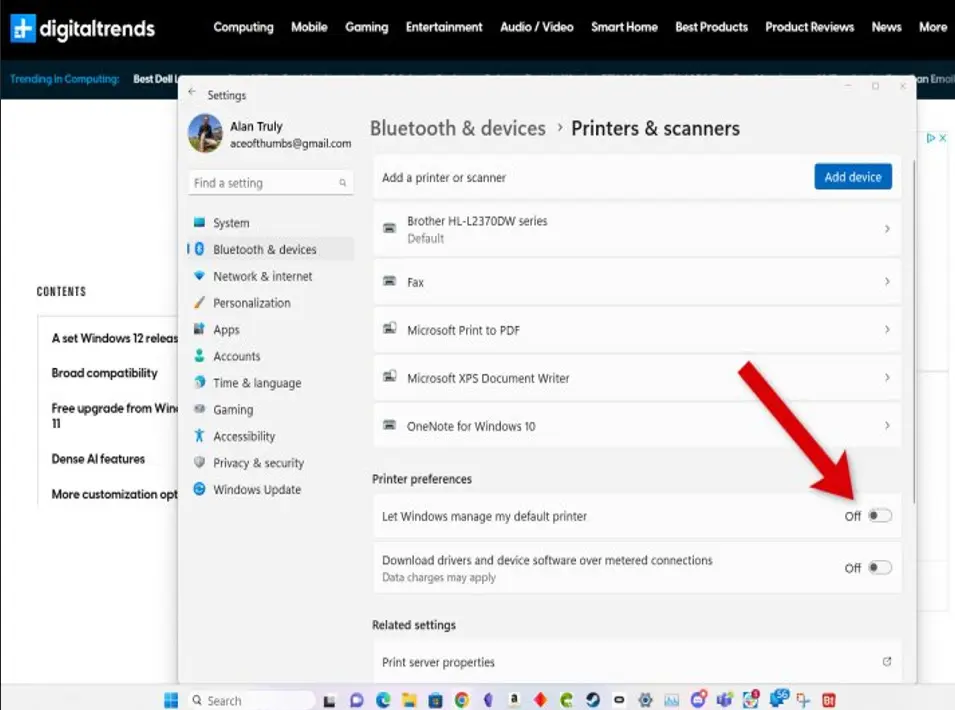
Task: Click the Settings window vertical scrollbar
Action: [914, 332]
